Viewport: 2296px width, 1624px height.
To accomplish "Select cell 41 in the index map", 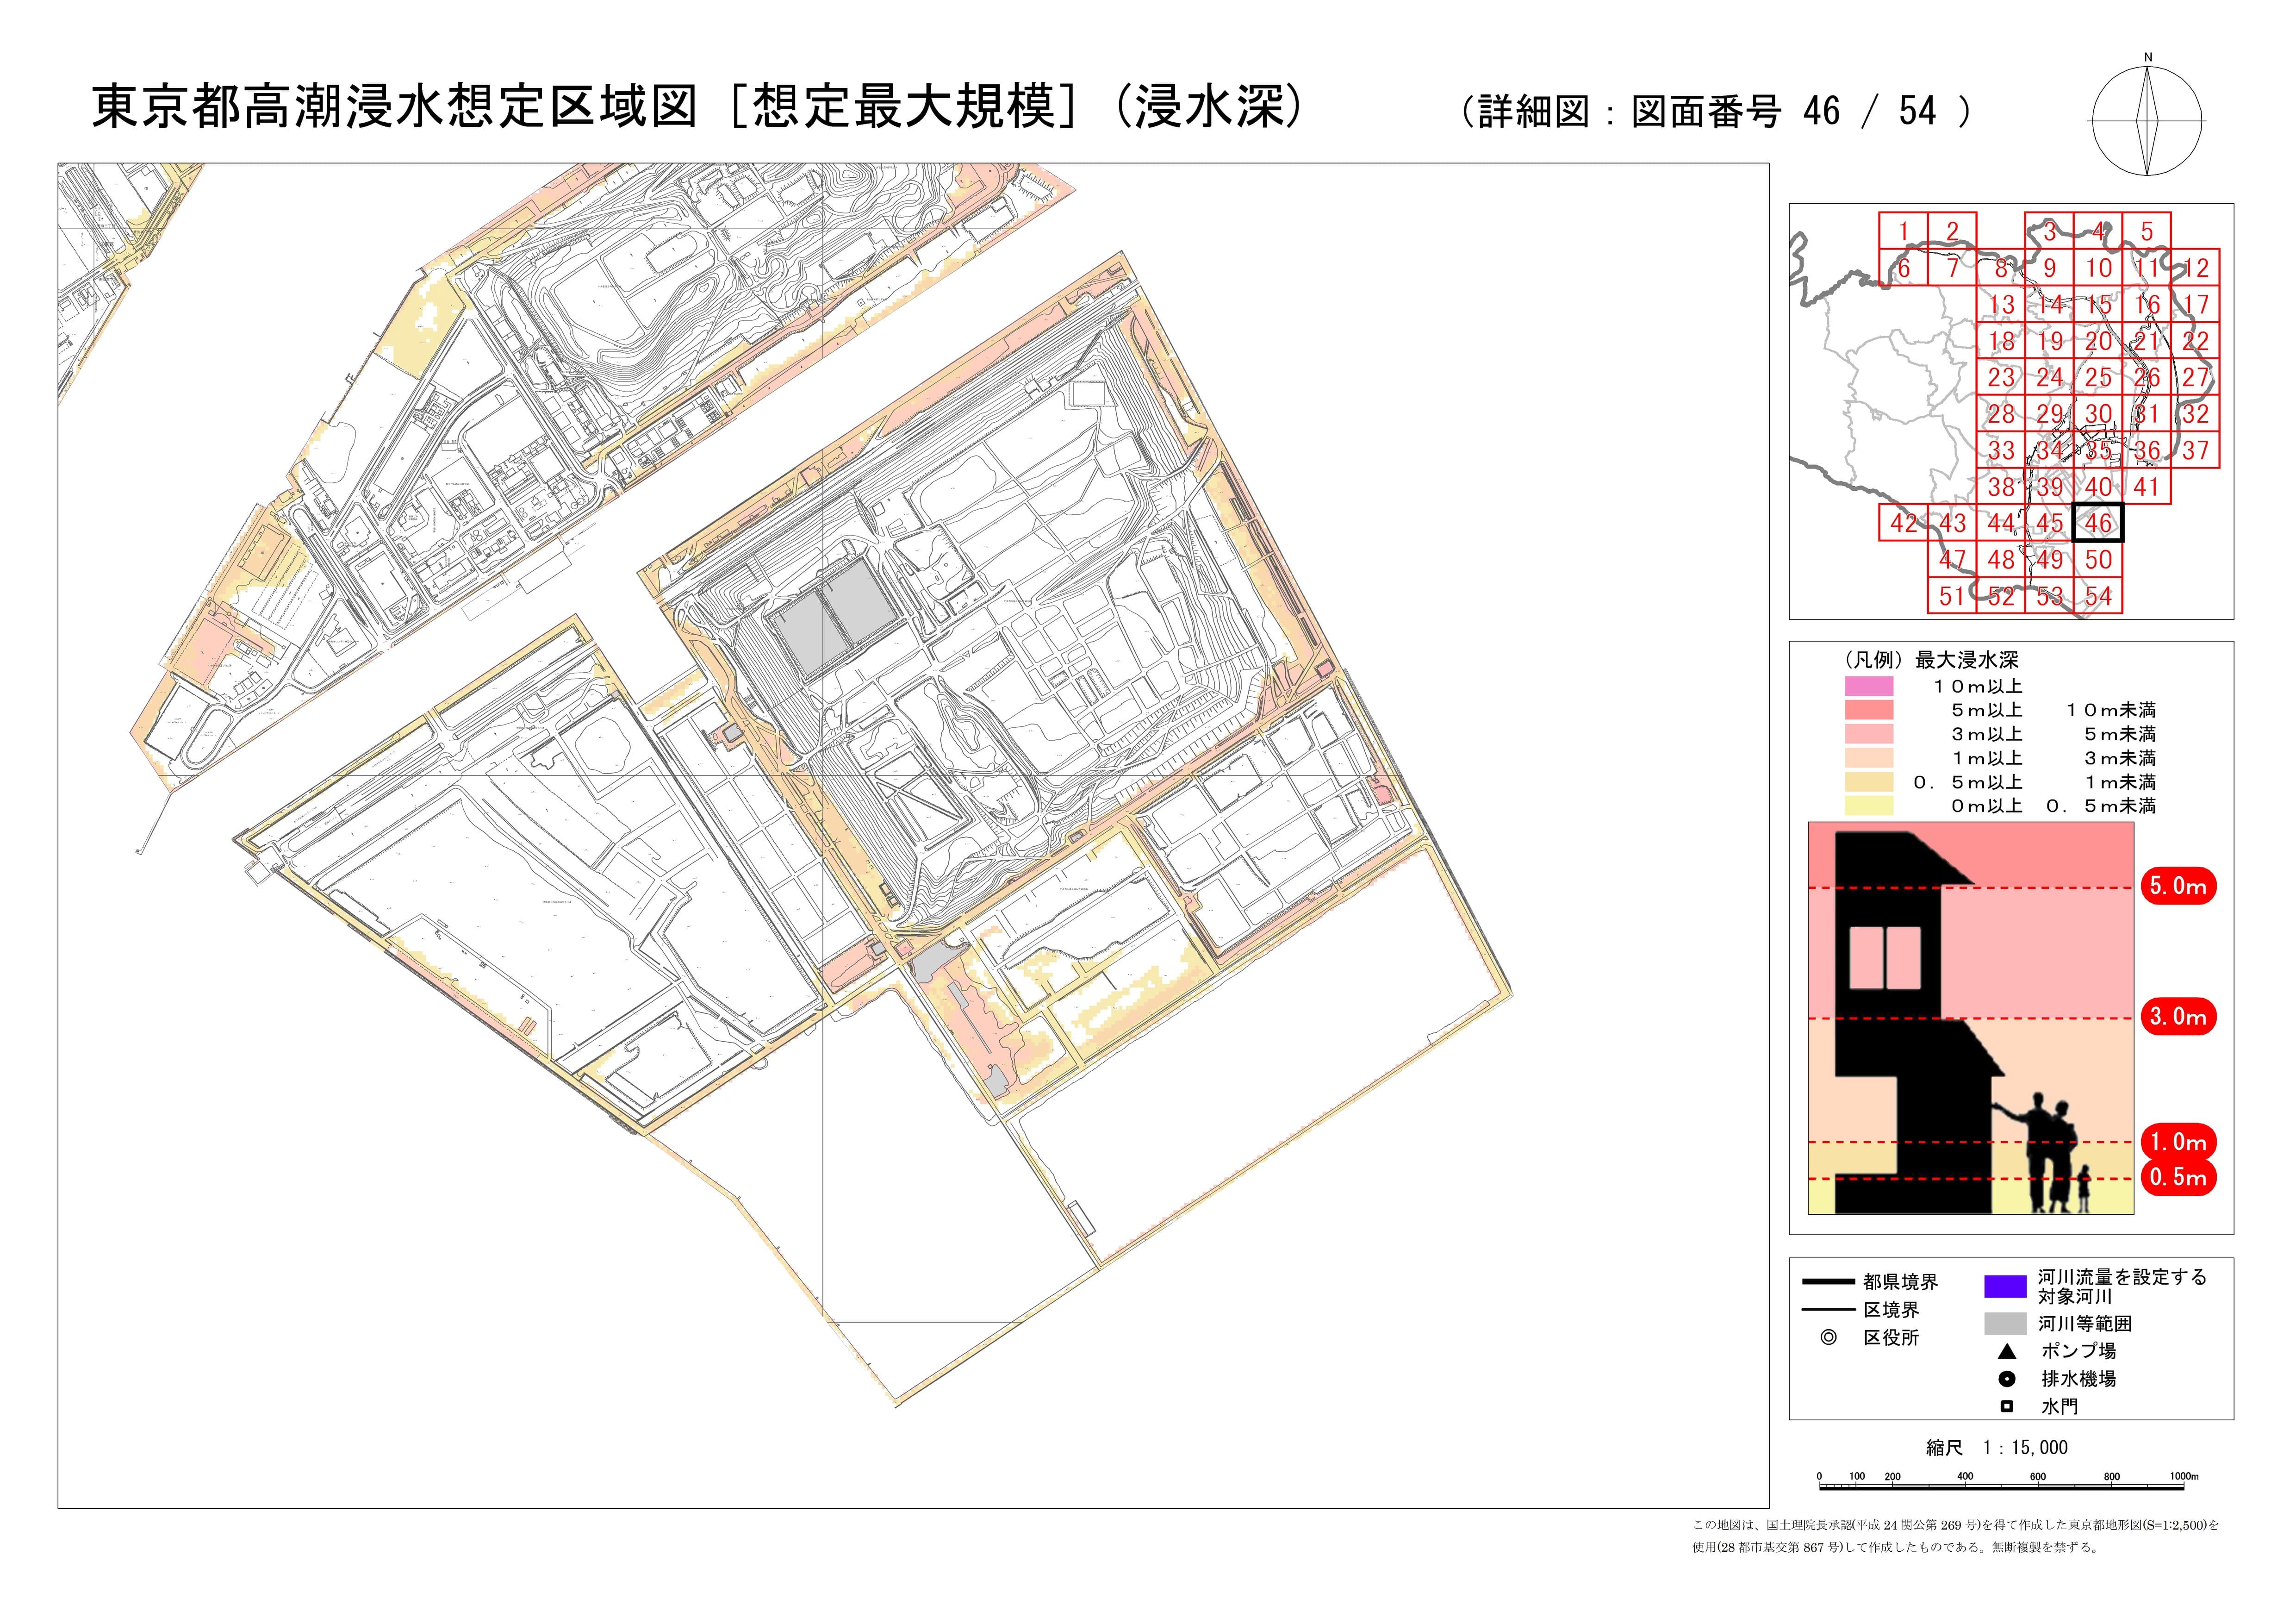I will click(2147, 487).
